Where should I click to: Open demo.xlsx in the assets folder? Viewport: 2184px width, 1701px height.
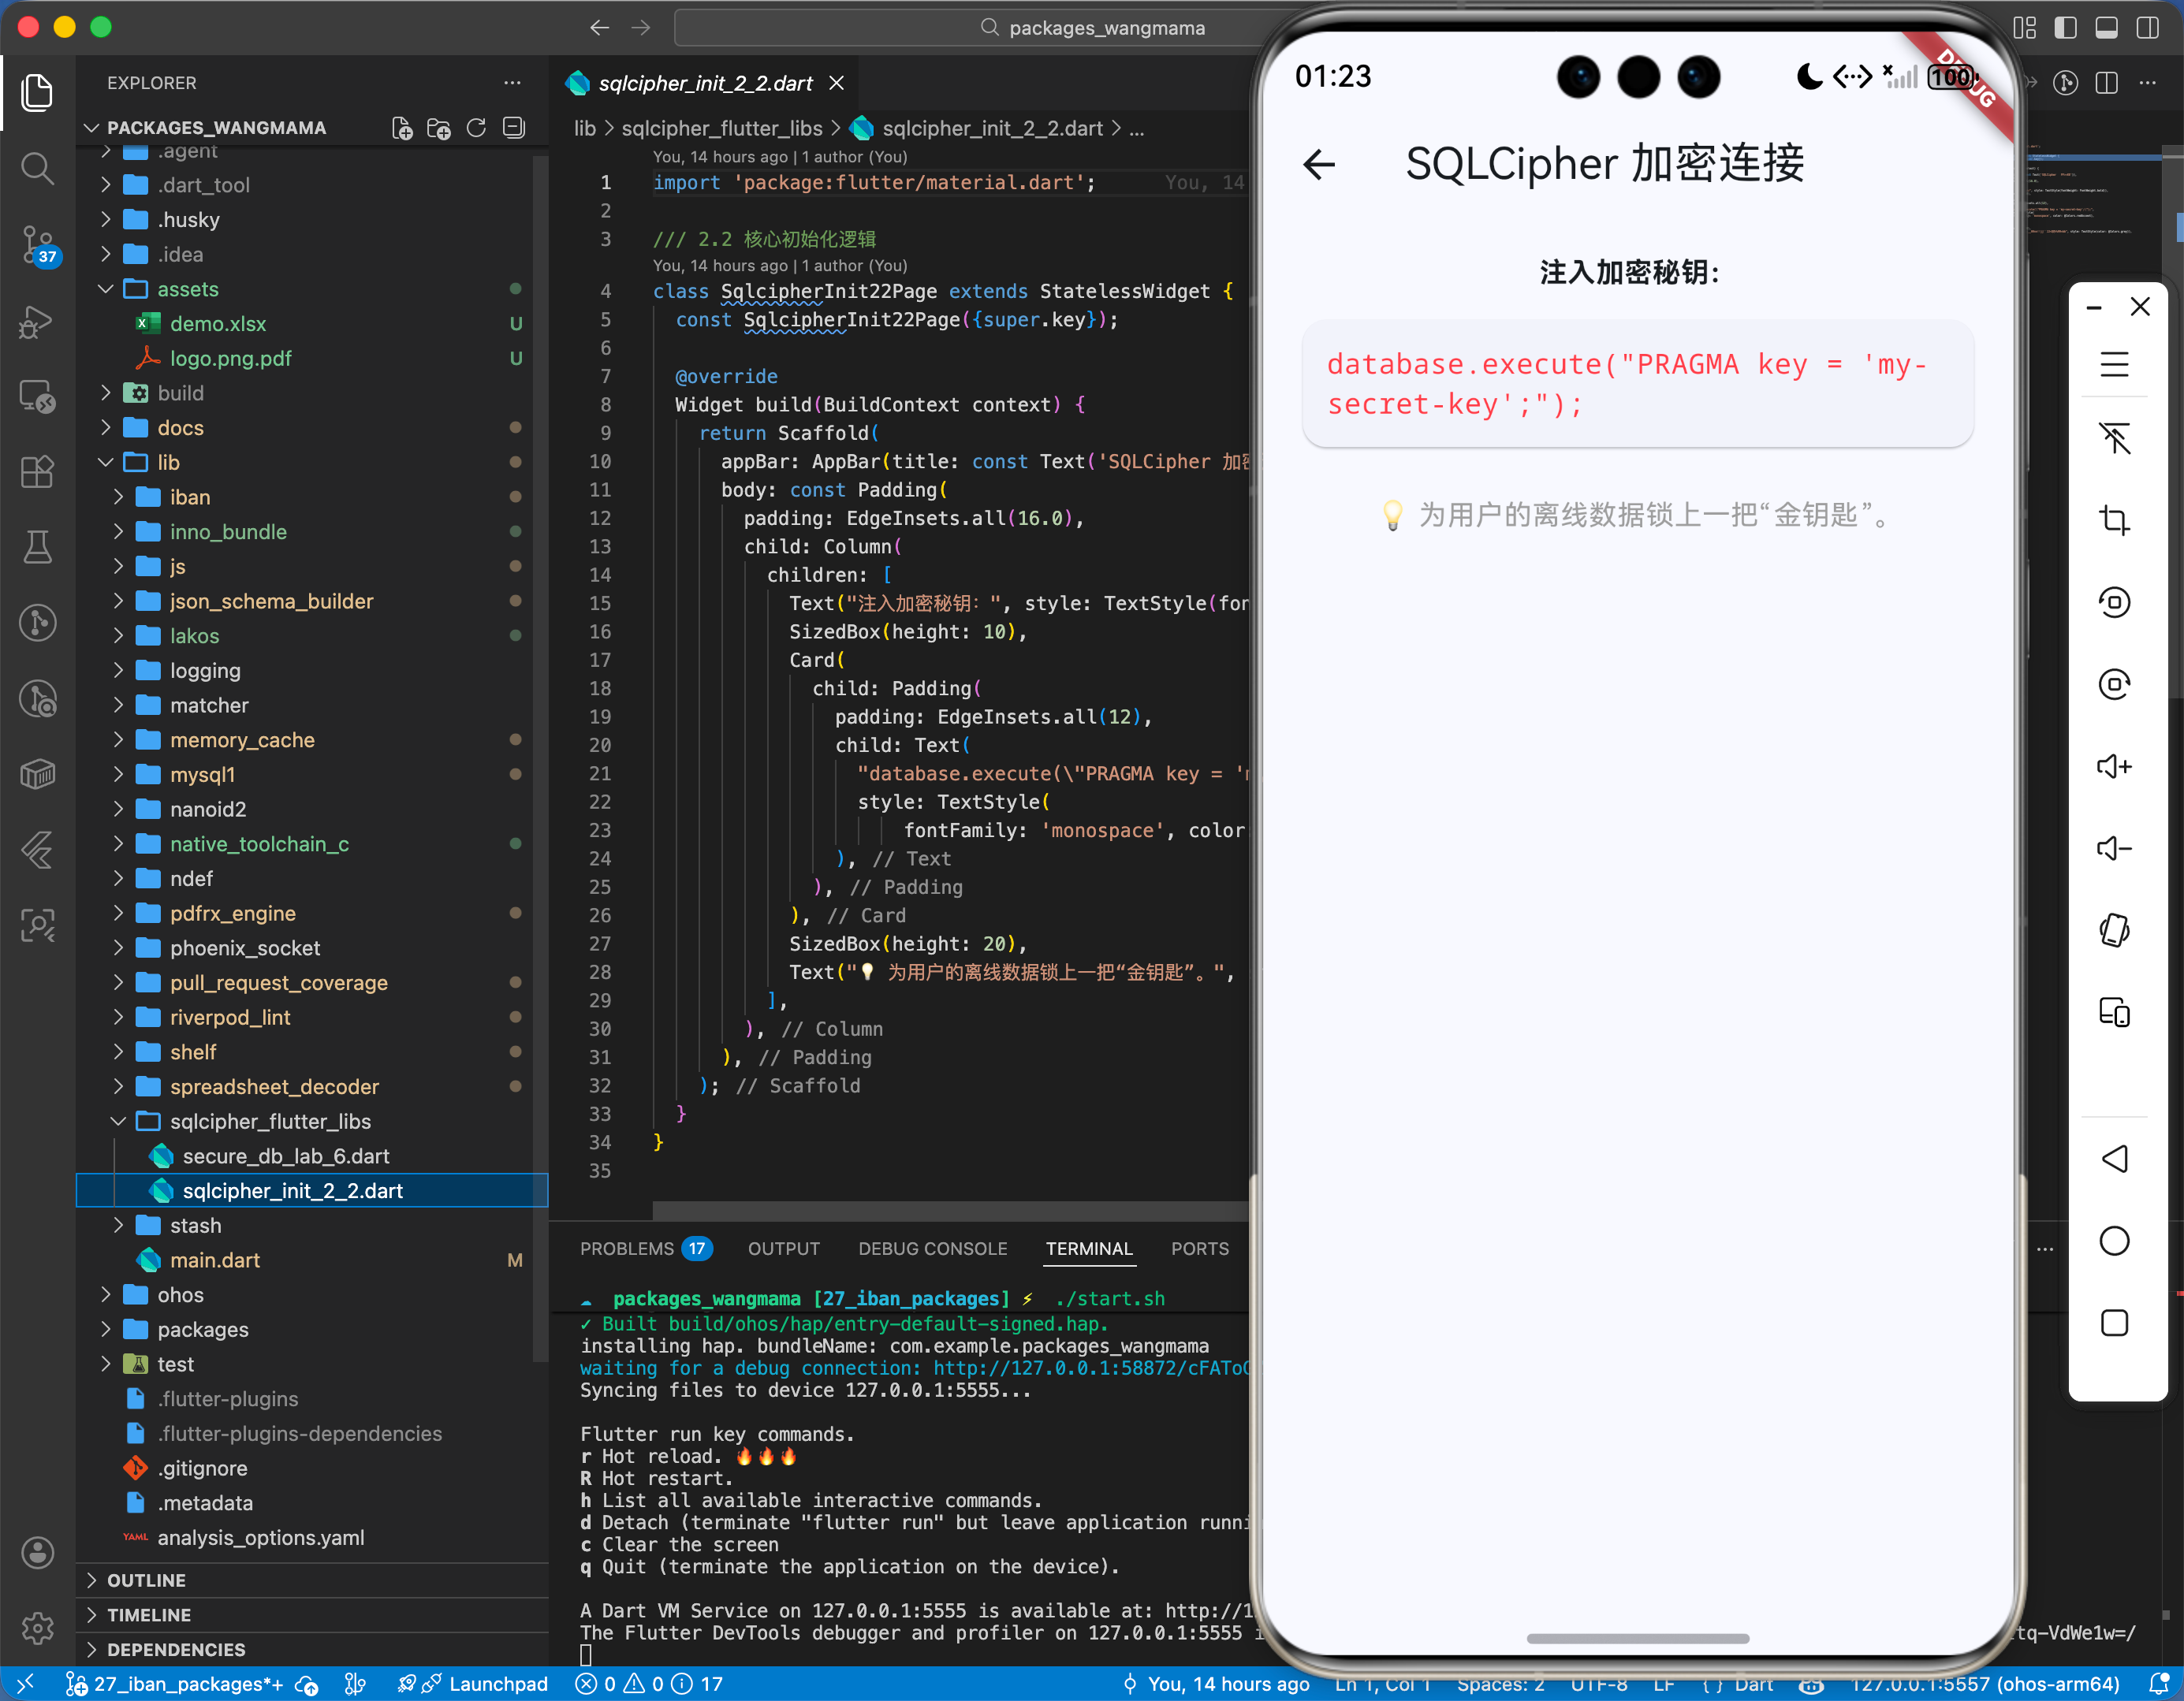point(313,324)
